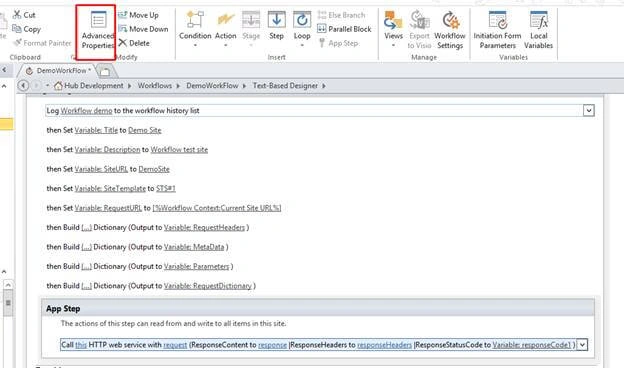Open the recent pages dropdown next to navigation arrows
This screenshot has height=368, width=624.
point(47,86)
